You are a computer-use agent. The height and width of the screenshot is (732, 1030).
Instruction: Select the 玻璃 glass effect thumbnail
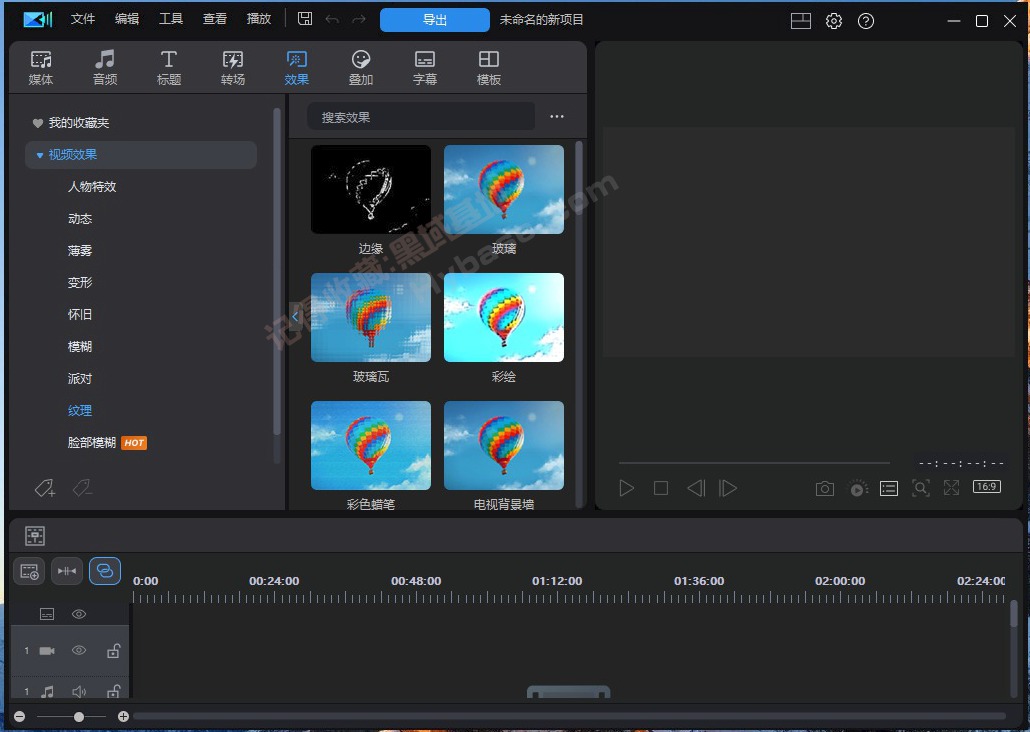pyautogui.click(x=503, y=188)
